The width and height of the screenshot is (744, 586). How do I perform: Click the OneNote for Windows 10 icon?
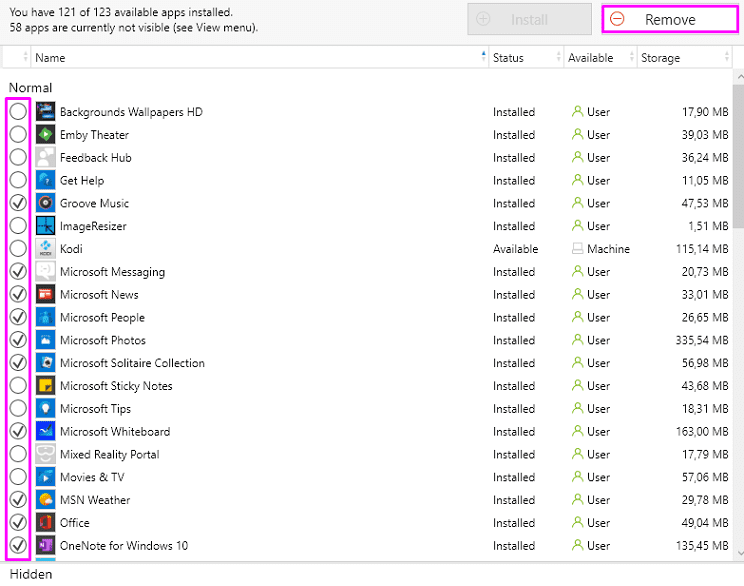(x=46, y=545)
